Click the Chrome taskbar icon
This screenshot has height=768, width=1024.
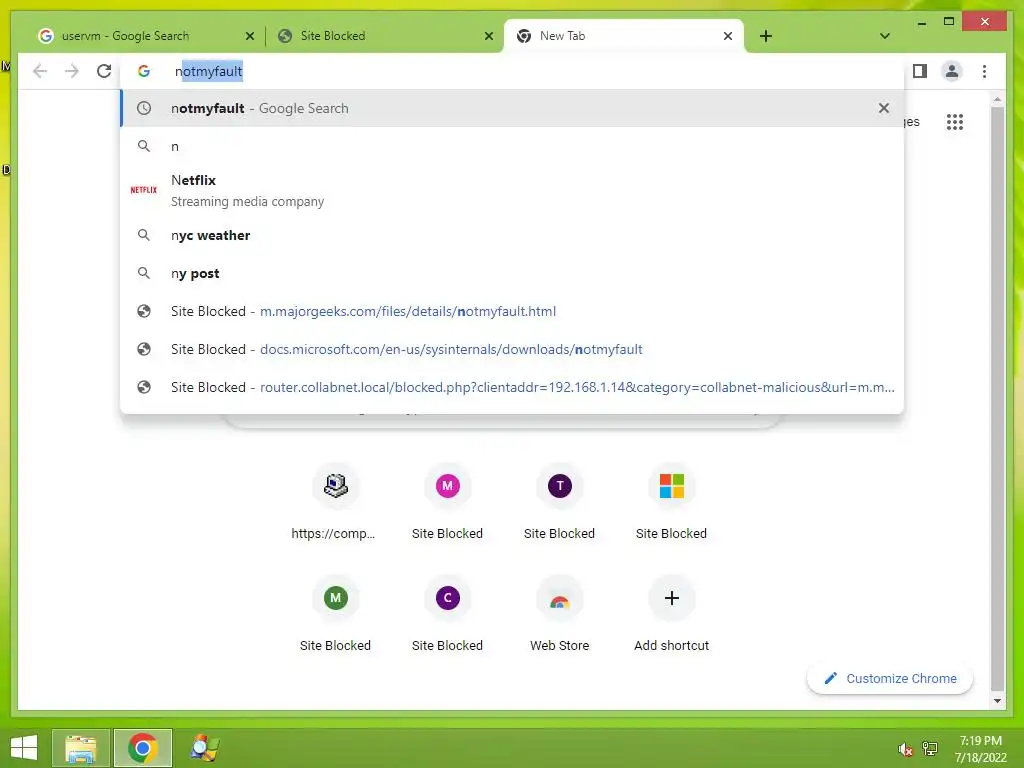[142, 748]
